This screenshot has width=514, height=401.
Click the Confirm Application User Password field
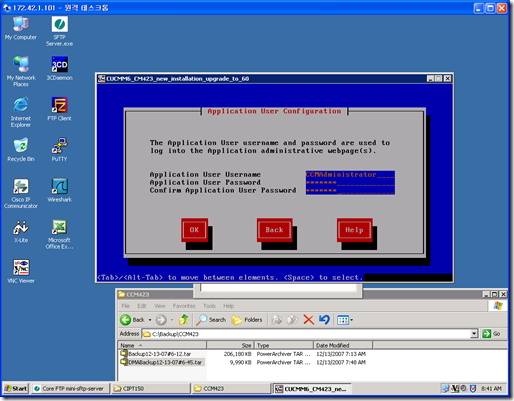[x=350, y=191]
